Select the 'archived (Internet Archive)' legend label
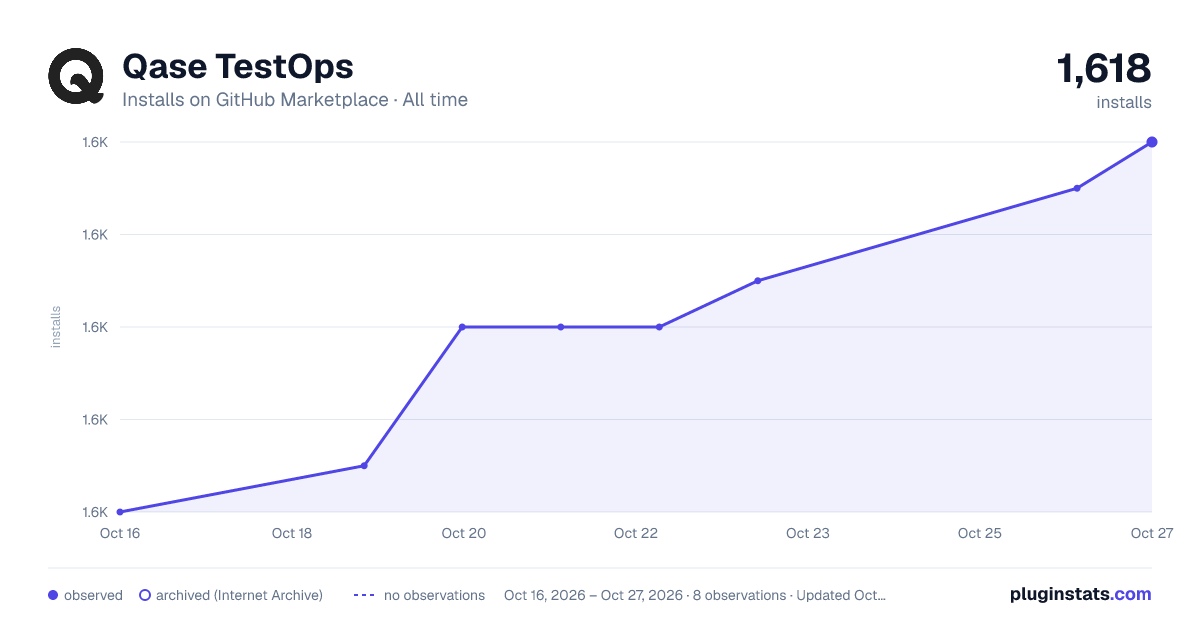 [x=239, y=595]
